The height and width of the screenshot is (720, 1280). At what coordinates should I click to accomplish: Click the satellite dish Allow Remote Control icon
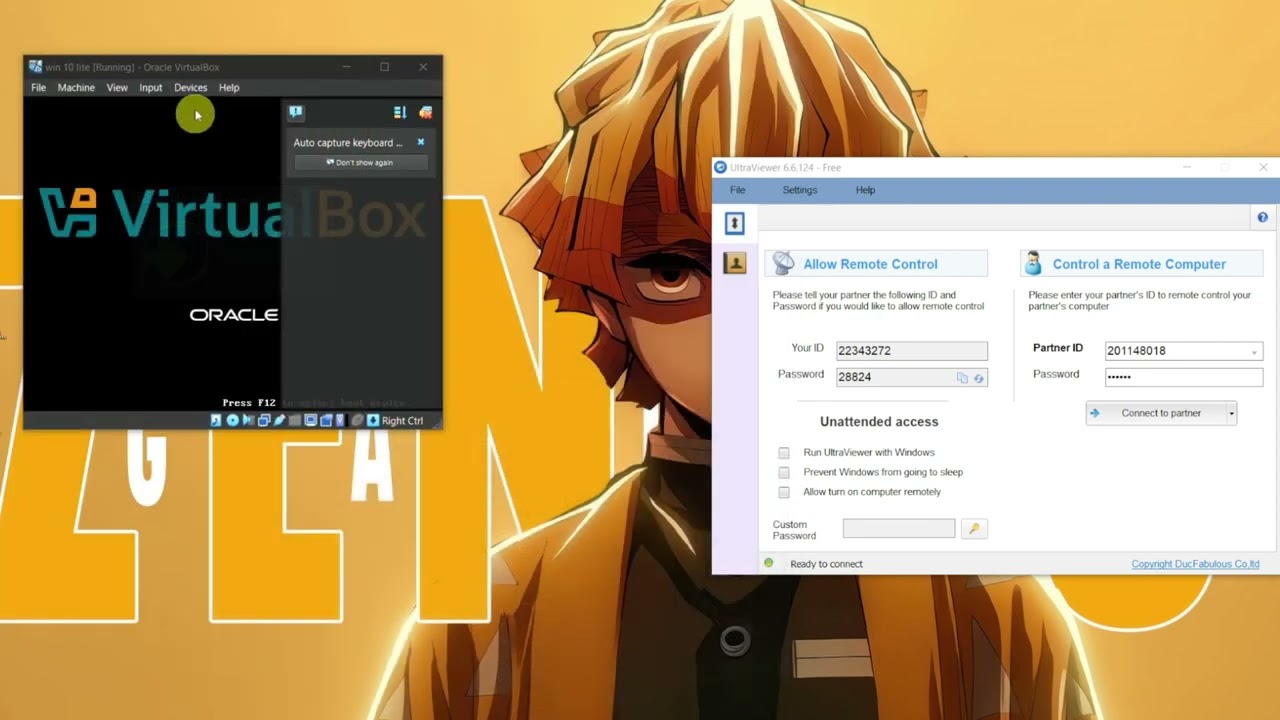point(784,263)
